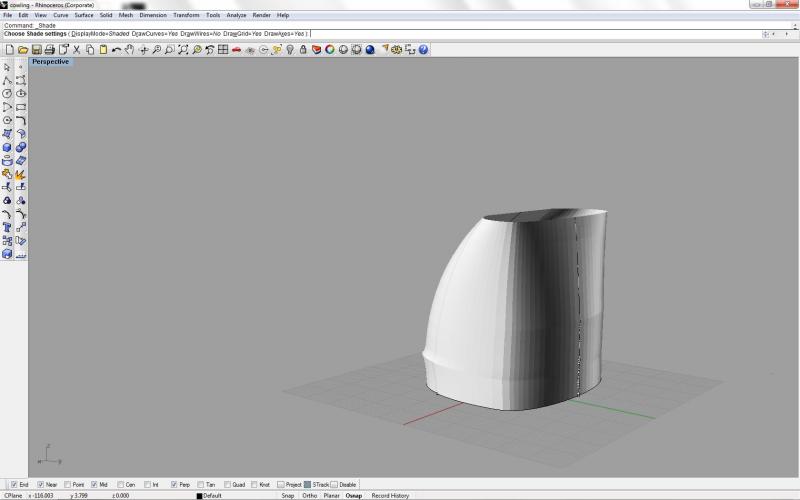Screen dimensions: 800x500
Task: Open Layers with the layers icon
Action: click(316, 49)
